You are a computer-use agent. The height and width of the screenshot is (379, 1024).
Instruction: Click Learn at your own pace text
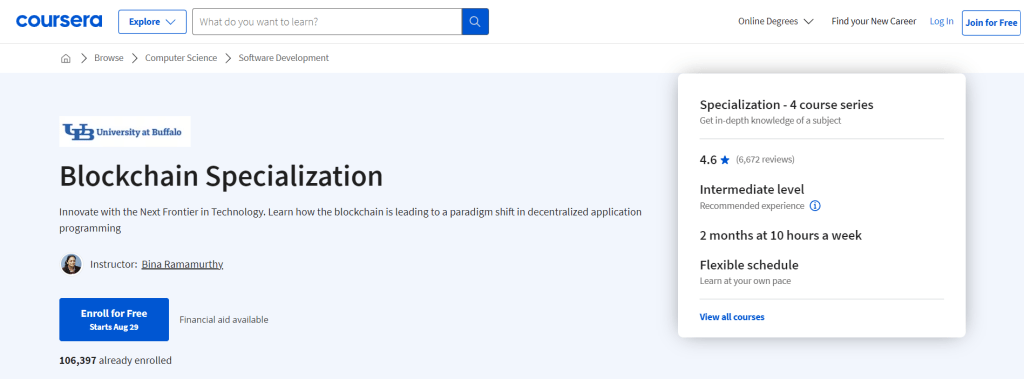[745, 281]
